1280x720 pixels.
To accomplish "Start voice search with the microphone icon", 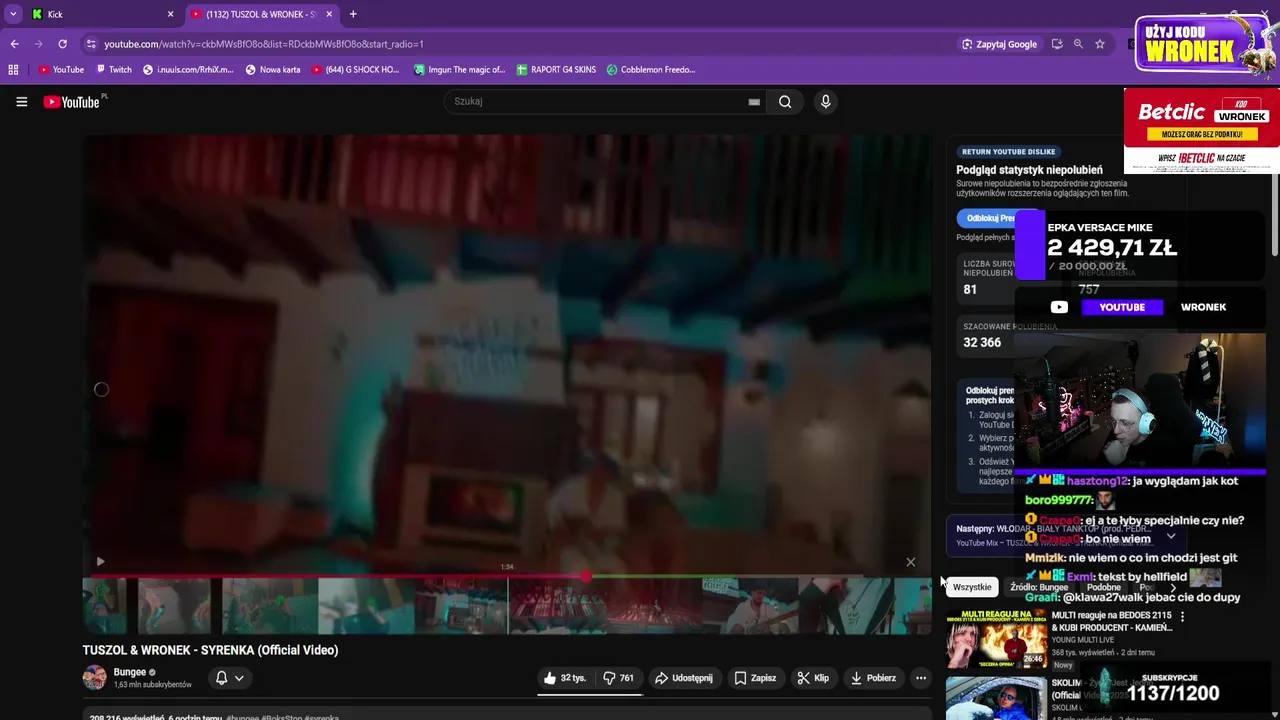I will coord(825,101).
